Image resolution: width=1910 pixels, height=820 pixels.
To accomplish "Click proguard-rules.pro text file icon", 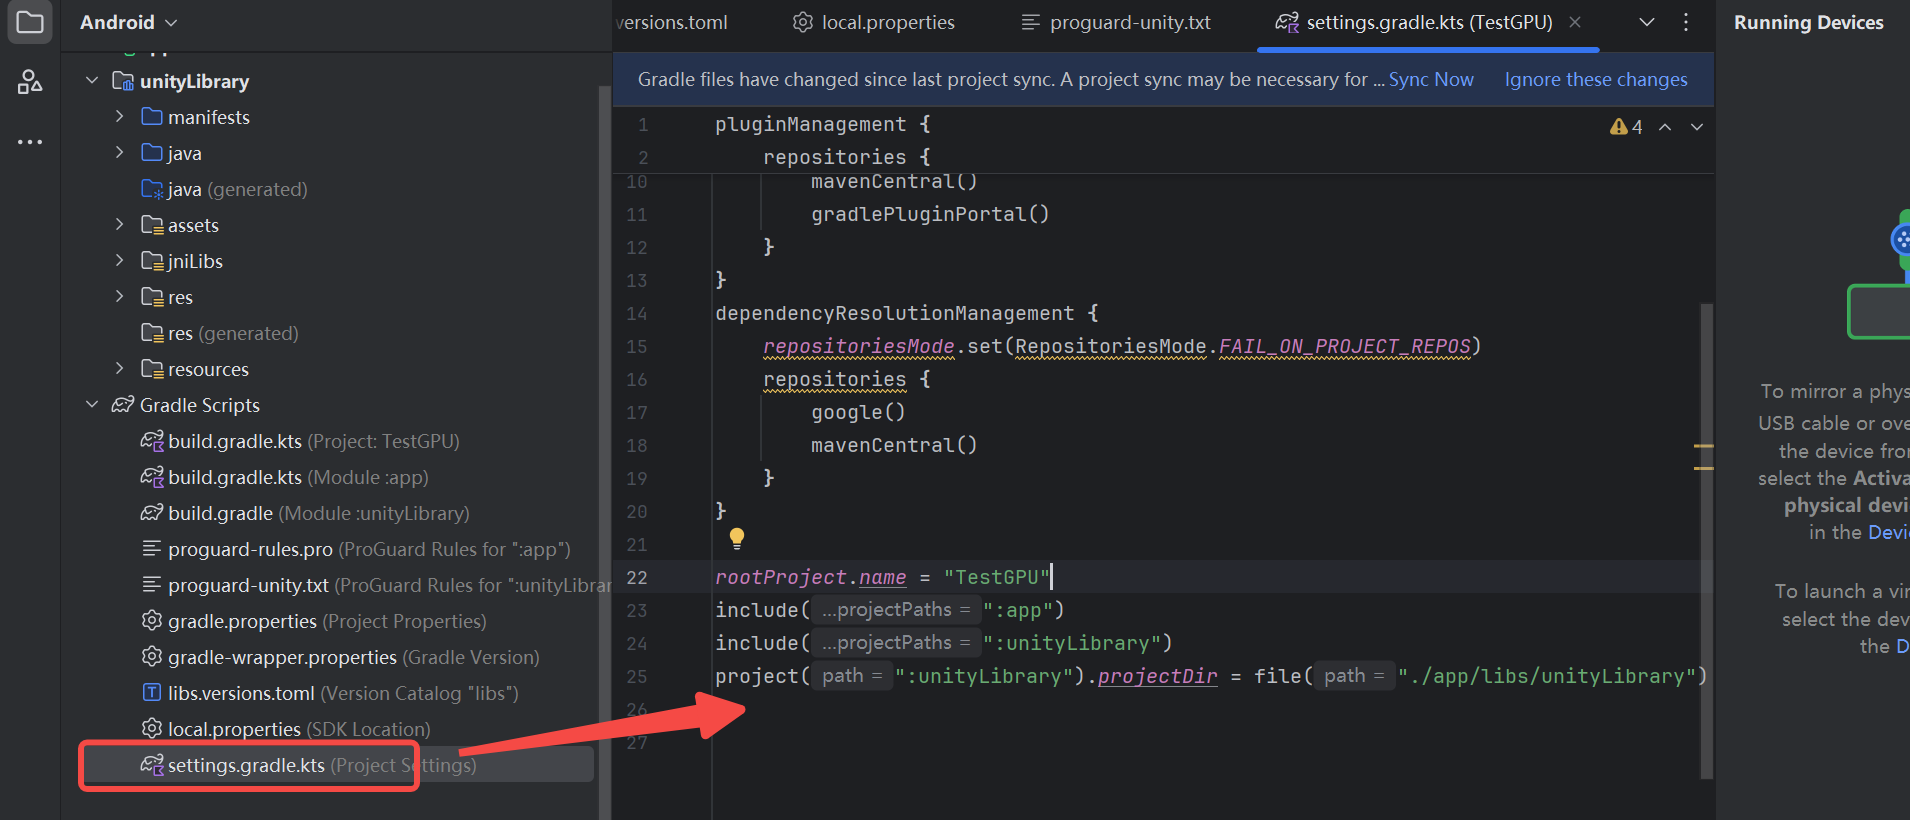I will pos(152,548).
